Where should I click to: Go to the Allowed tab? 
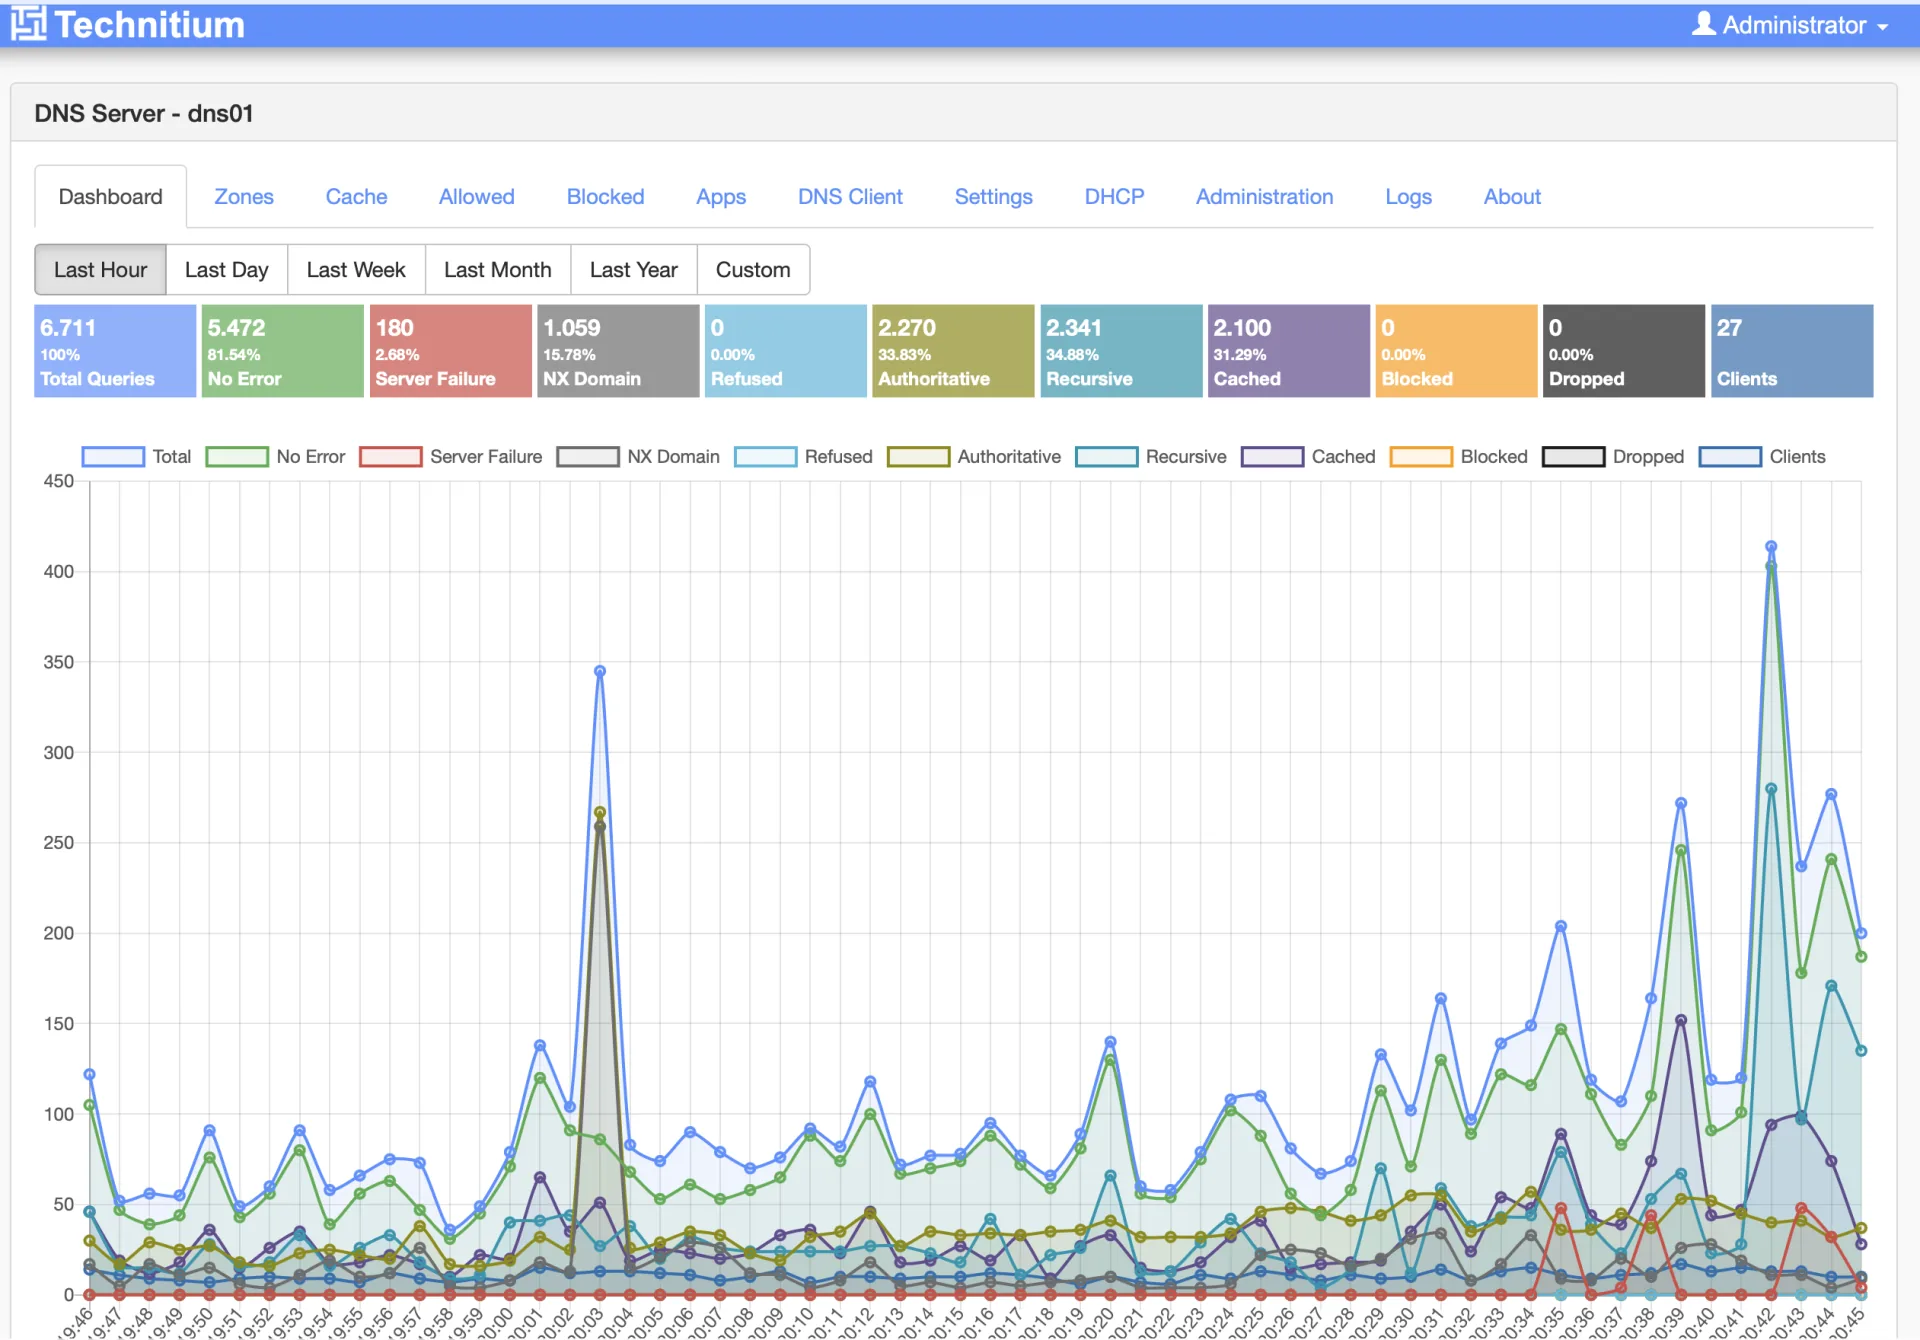pyautogui.click(x=477, y=197)
